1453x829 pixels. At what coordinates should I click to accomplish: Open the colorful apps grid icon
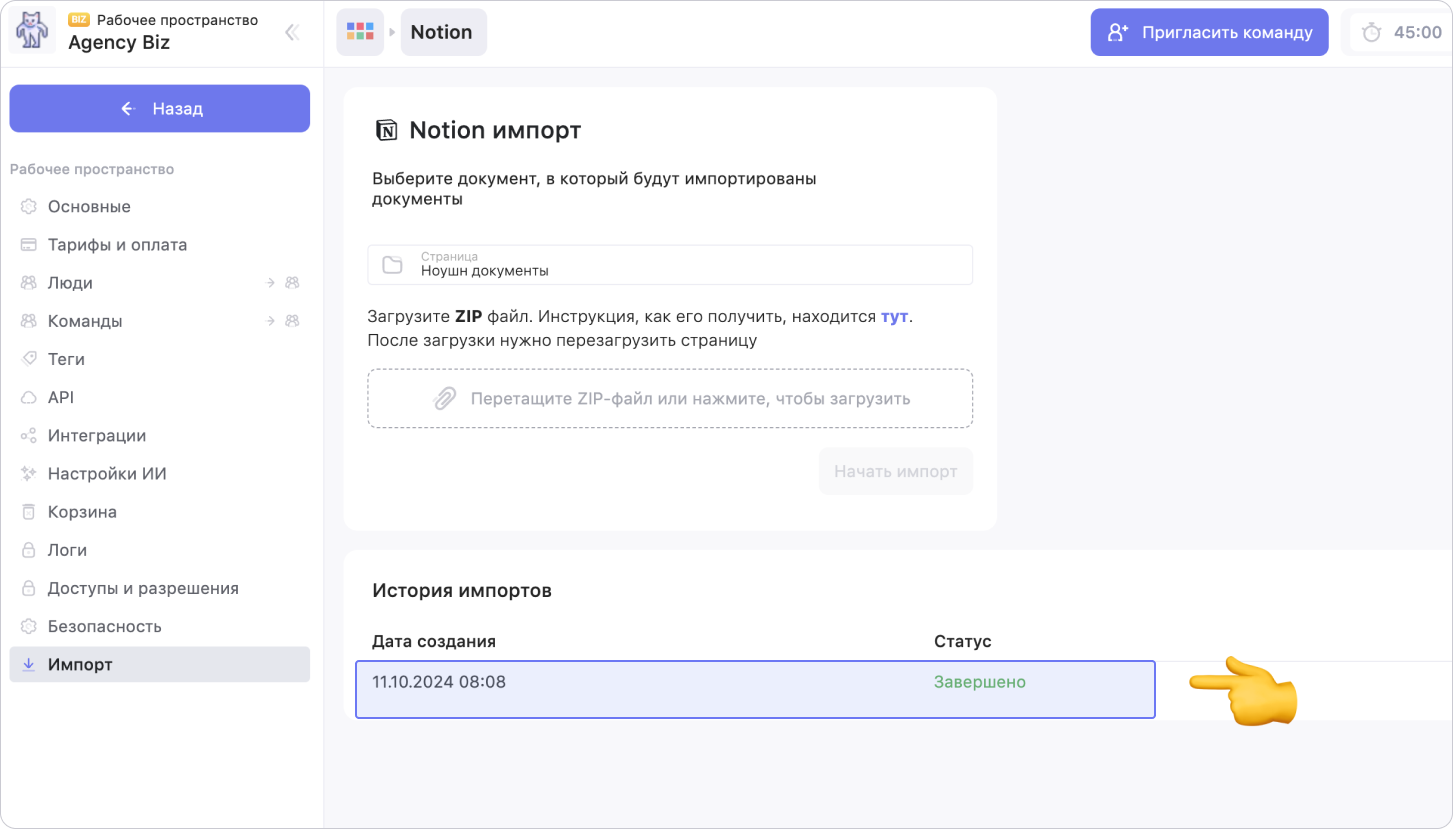(360, 32)
